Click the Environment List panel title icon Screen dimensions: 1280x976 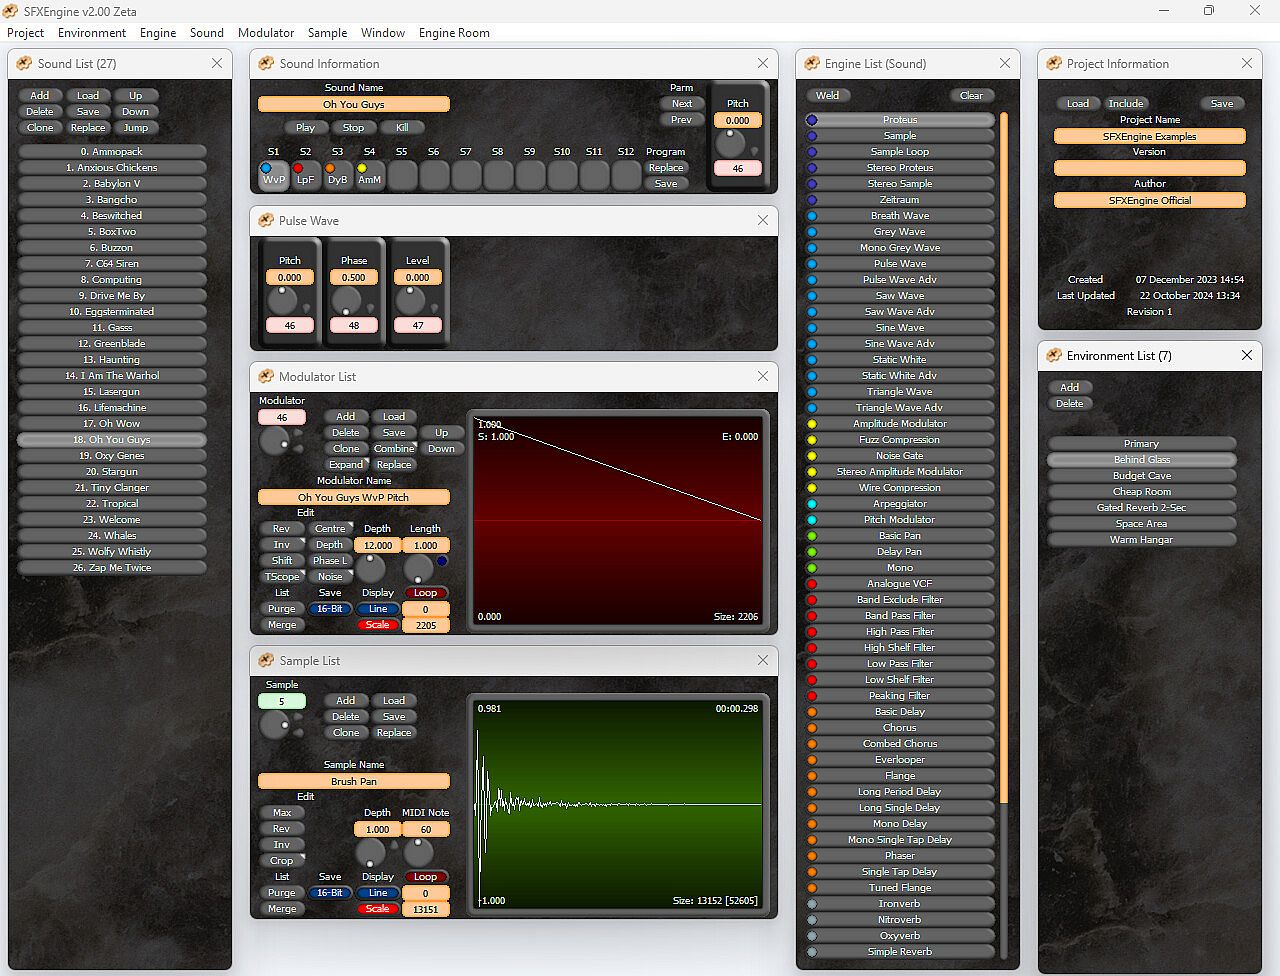pos(1053,355)
